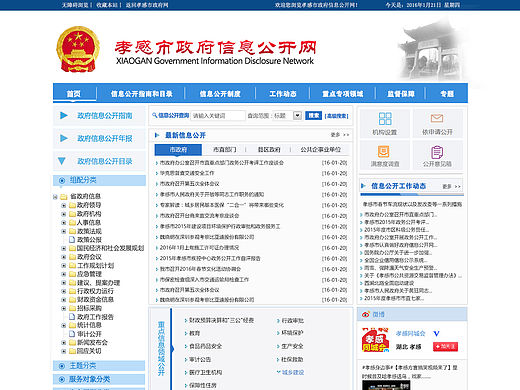520x390 pixels.
Task: Open the 高级搜索 link
Action: pyautogui.click(x=337, y=116)
